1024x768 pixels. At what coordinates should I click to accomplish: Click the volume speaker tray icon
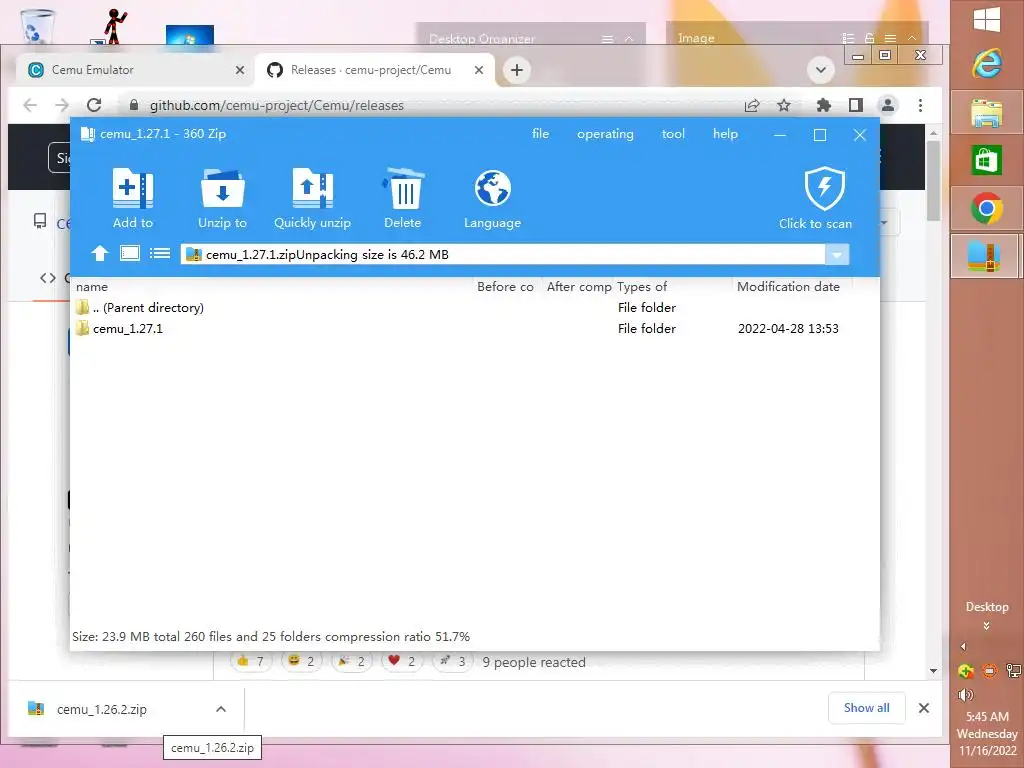tap(966, 694)
